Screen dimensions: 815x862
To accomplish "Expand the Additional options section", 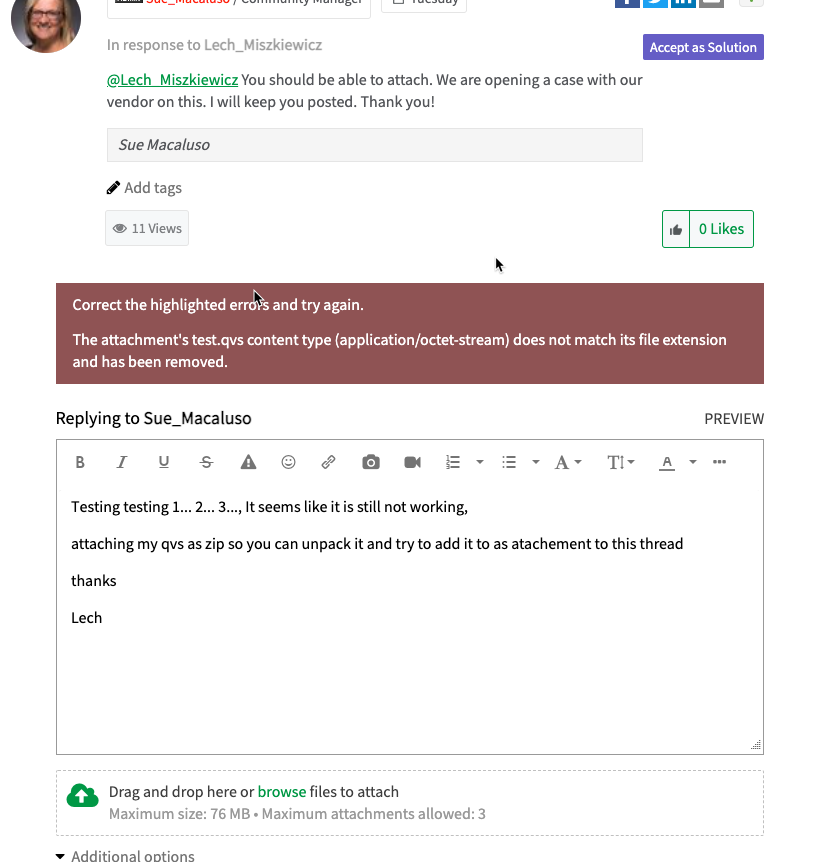I will click(x=125, y=856).
